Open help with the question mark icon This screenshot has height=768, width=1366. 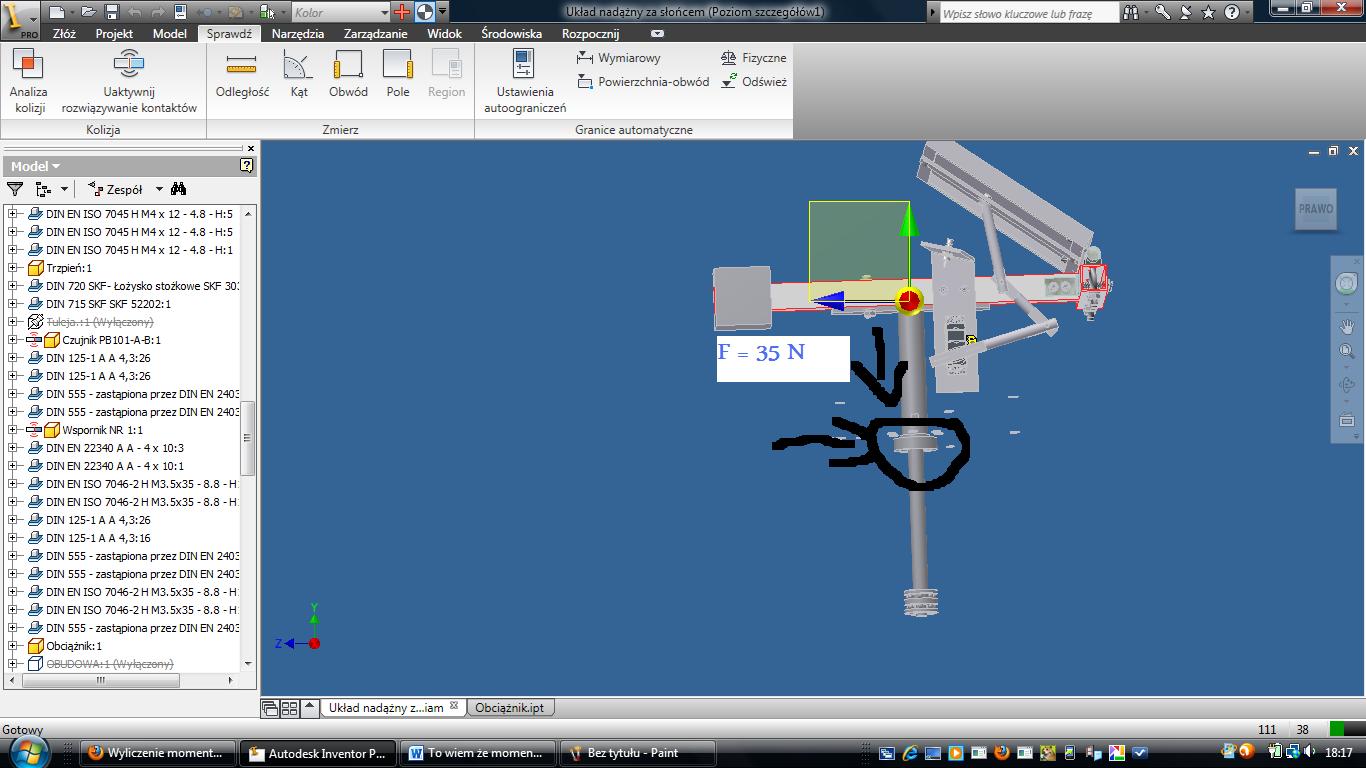tap(1232, 12)
